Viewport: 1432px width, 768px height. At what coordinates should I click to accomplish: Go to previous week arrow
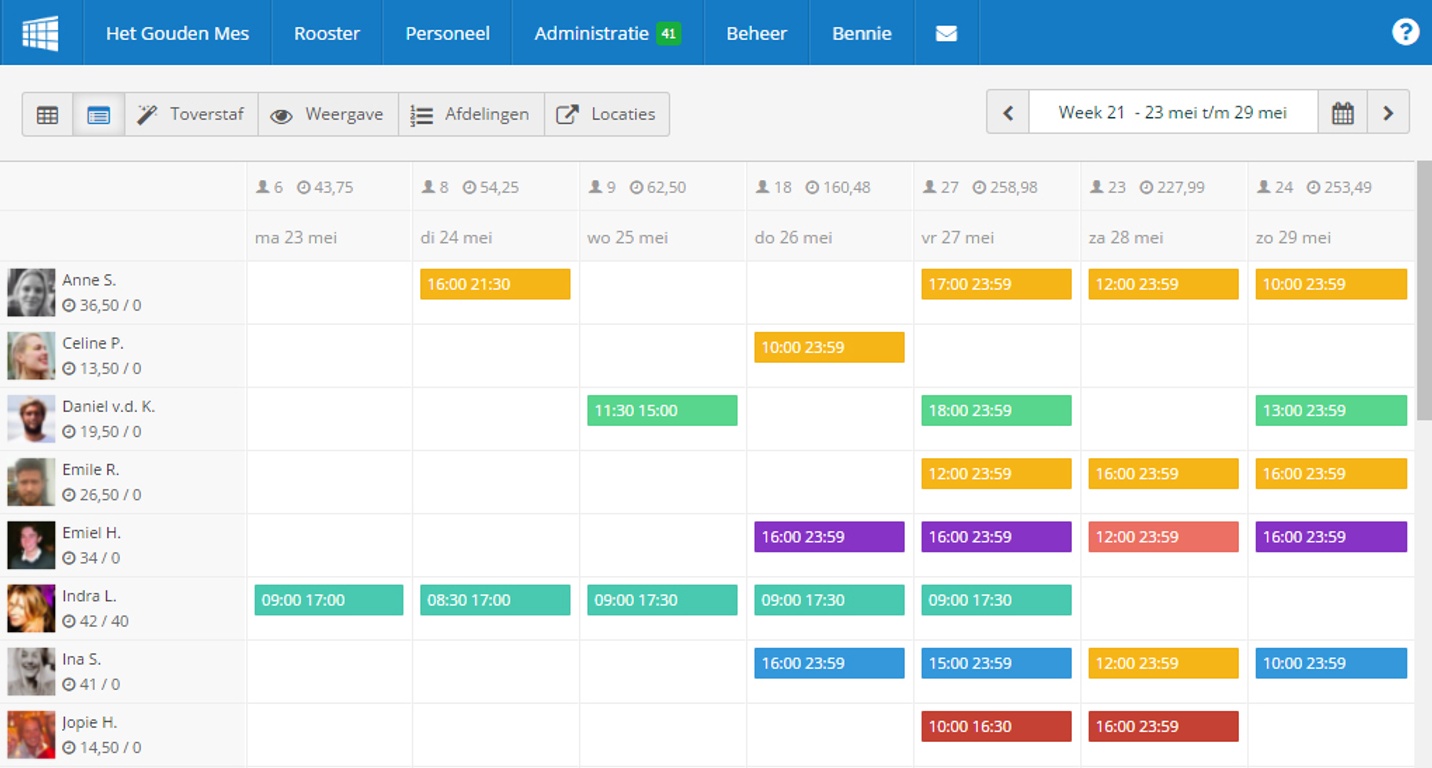[x=1008, y=113]
